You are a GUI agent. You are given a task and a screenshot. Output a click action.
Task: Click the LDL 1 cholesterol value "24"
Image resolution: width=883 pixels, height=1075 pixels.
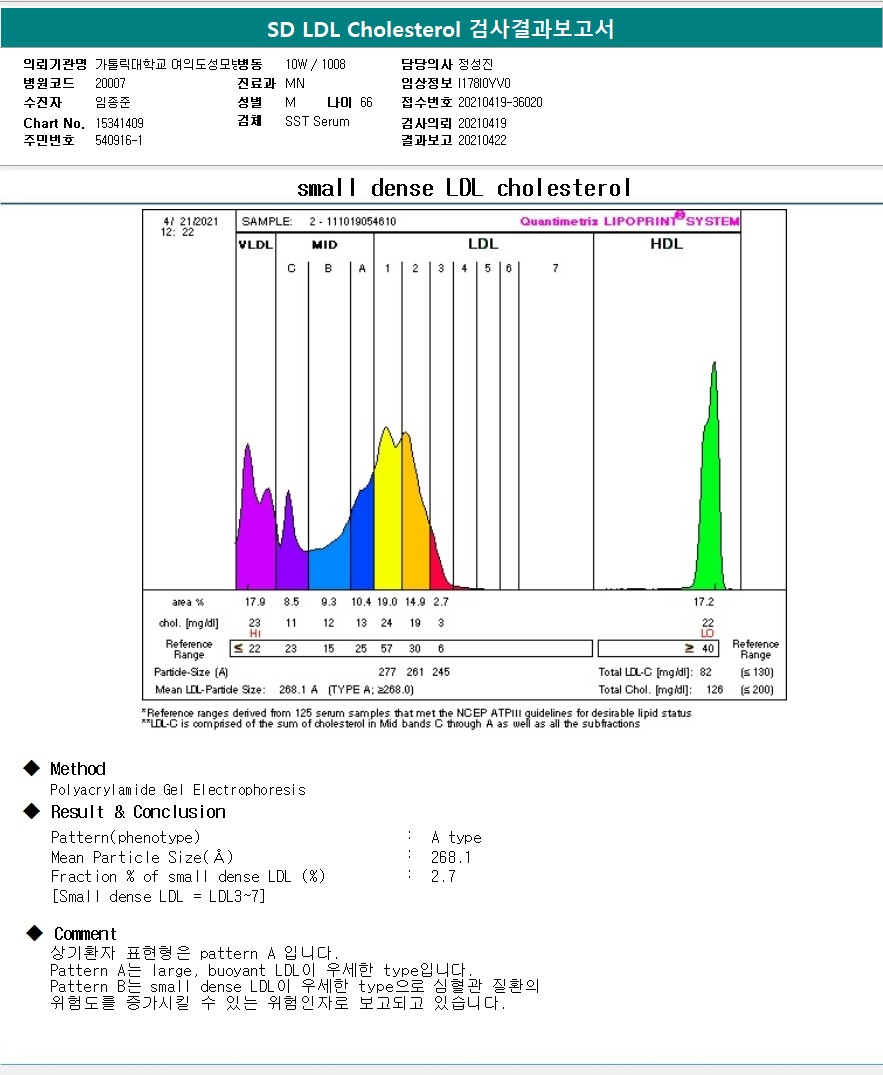[387, 623]
